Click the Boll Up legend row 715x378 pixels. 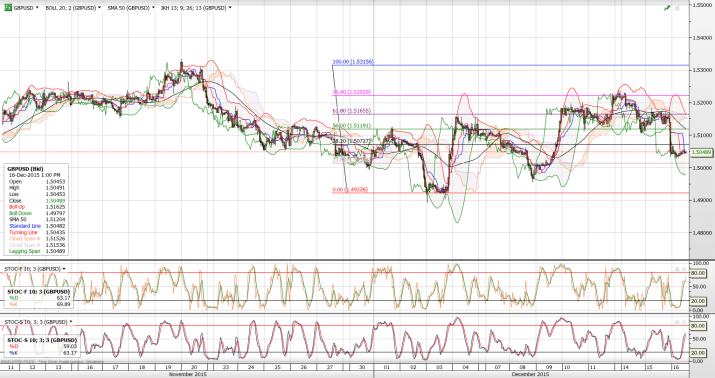pyautogui.click(x=36, y=207)
